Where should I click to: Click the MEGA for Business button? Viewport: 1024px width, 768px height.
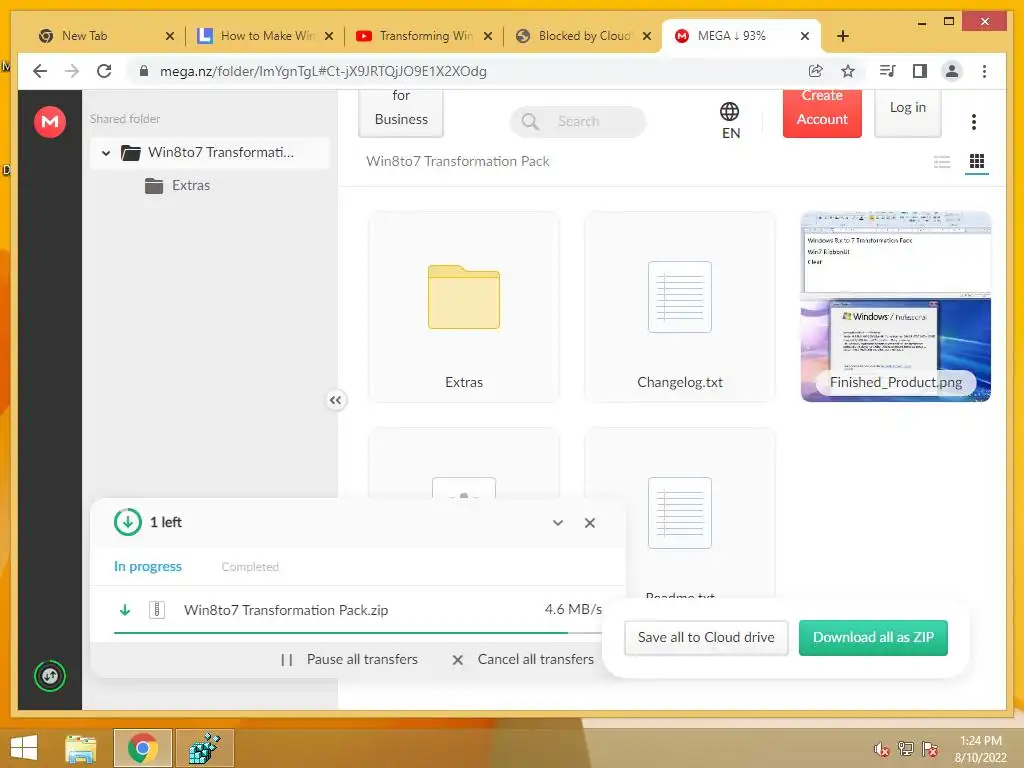401,112
